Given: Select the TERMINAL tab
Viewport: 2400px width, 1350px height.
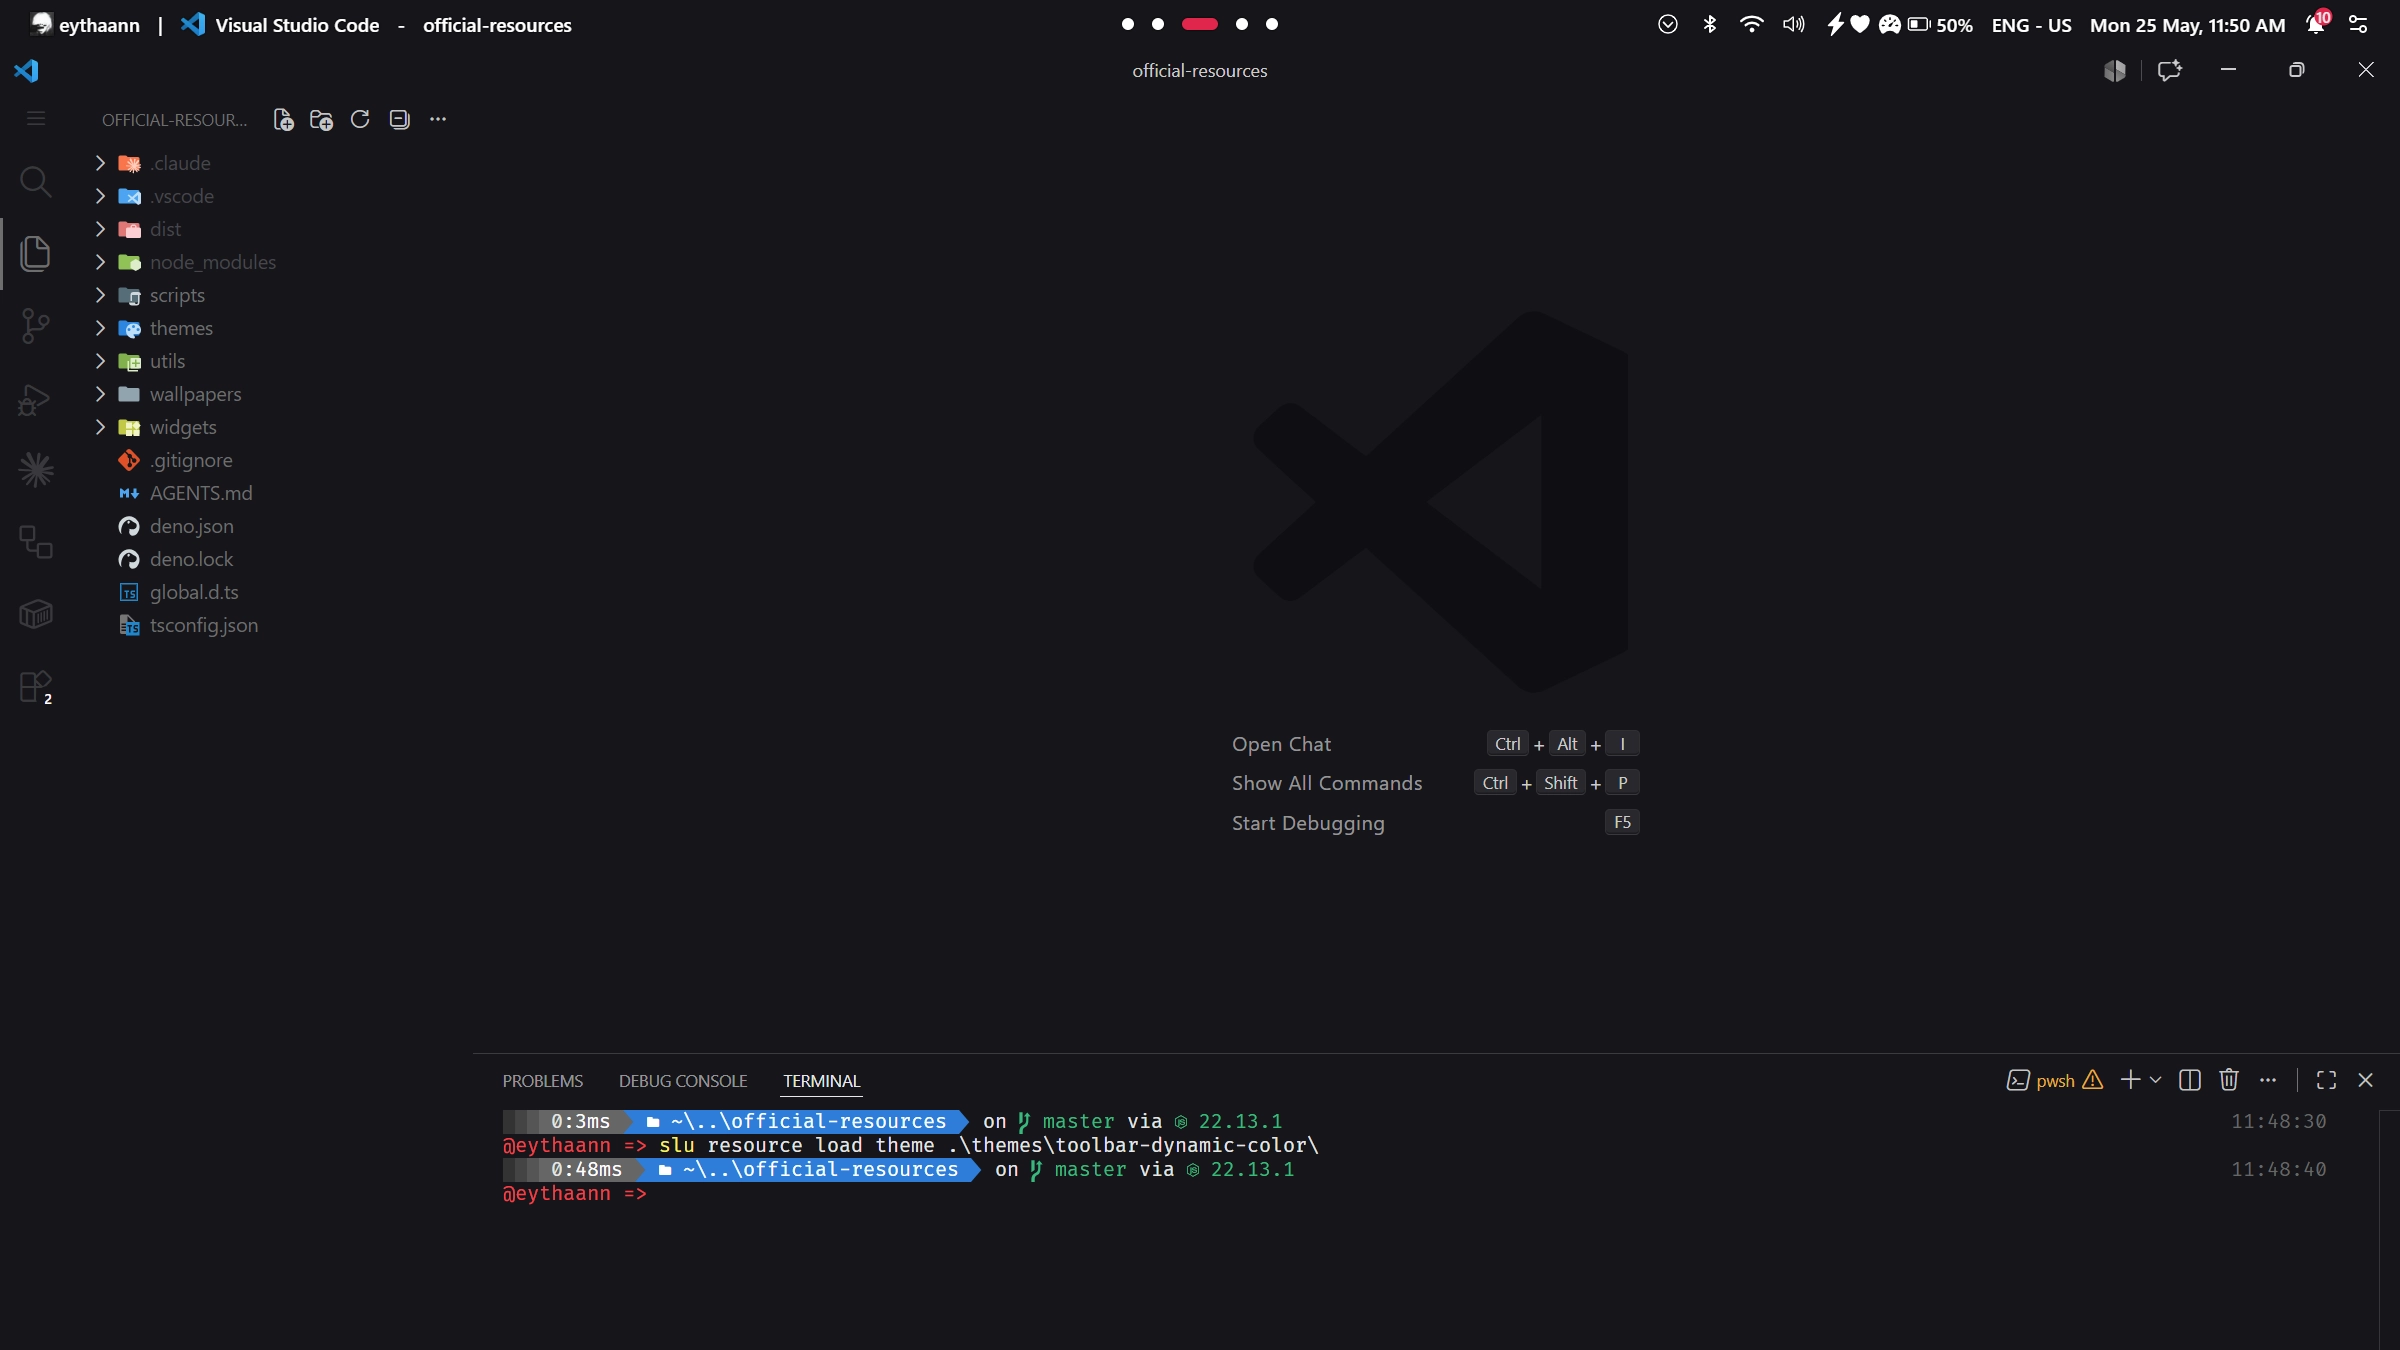Looking at the screenshot, I should click(x=821, y=1081).
